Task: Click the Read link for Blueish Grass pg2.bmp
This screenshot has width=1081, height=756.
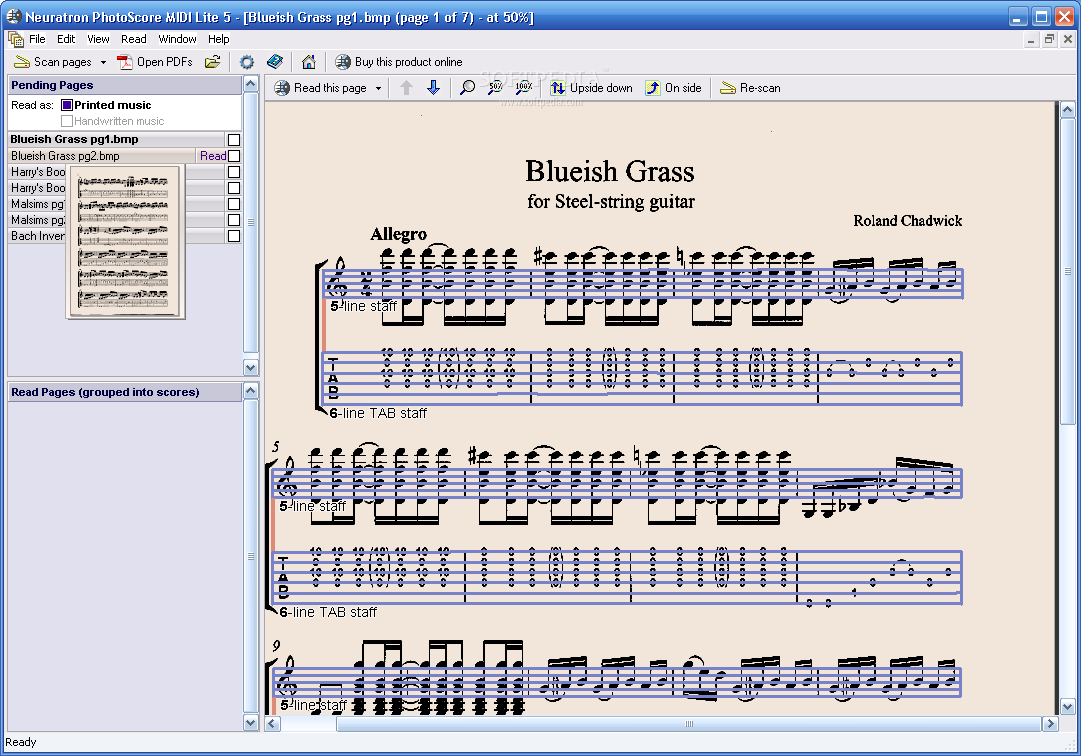Action: [x=213, y=156]
